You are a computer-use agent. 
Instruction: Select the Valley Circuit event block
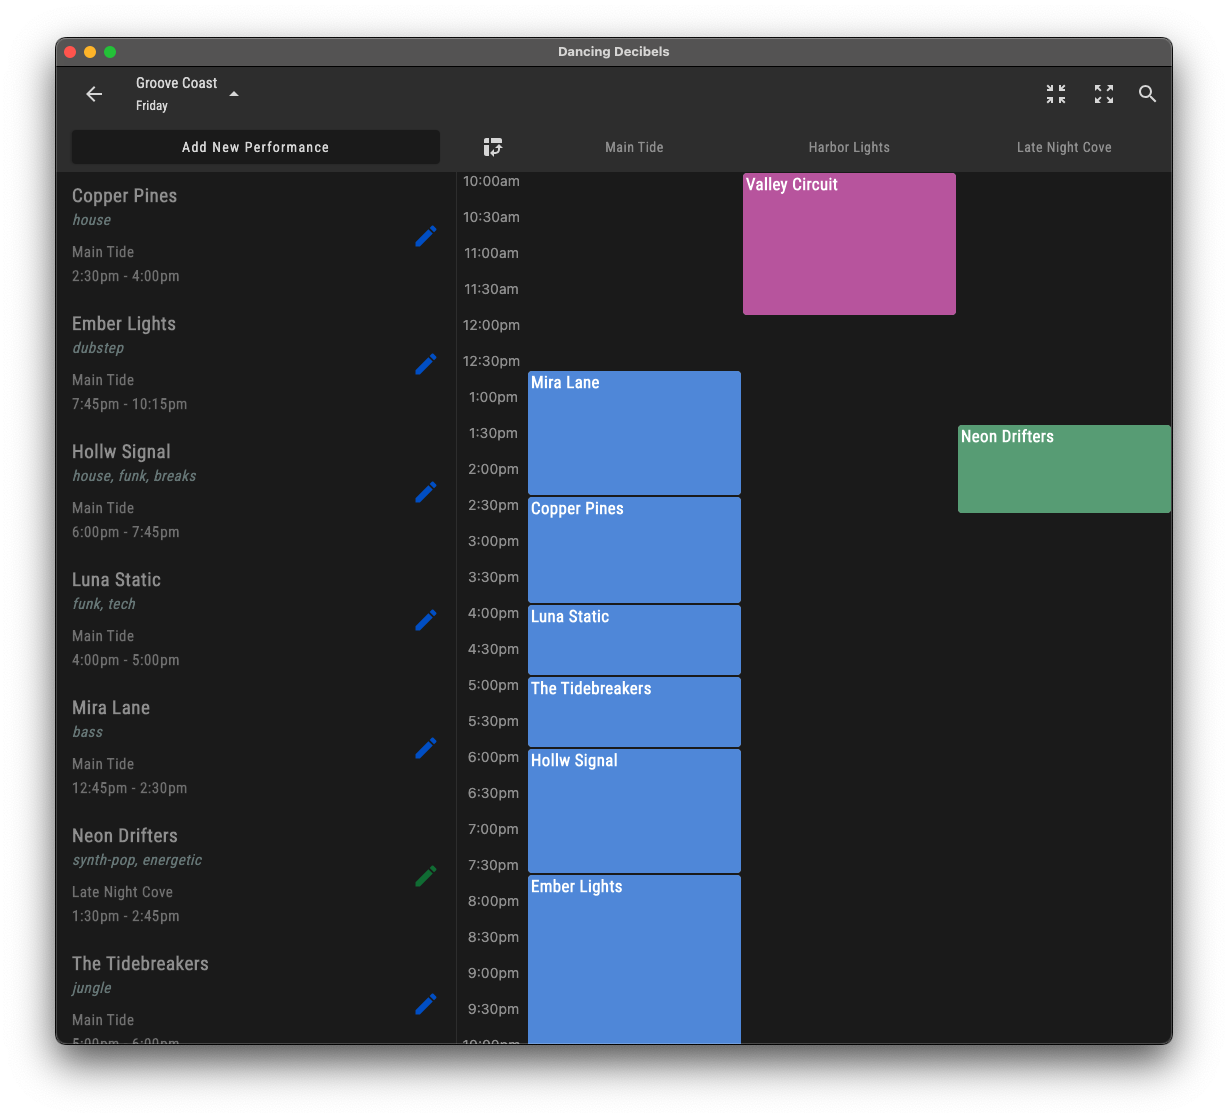click(848, 244)
